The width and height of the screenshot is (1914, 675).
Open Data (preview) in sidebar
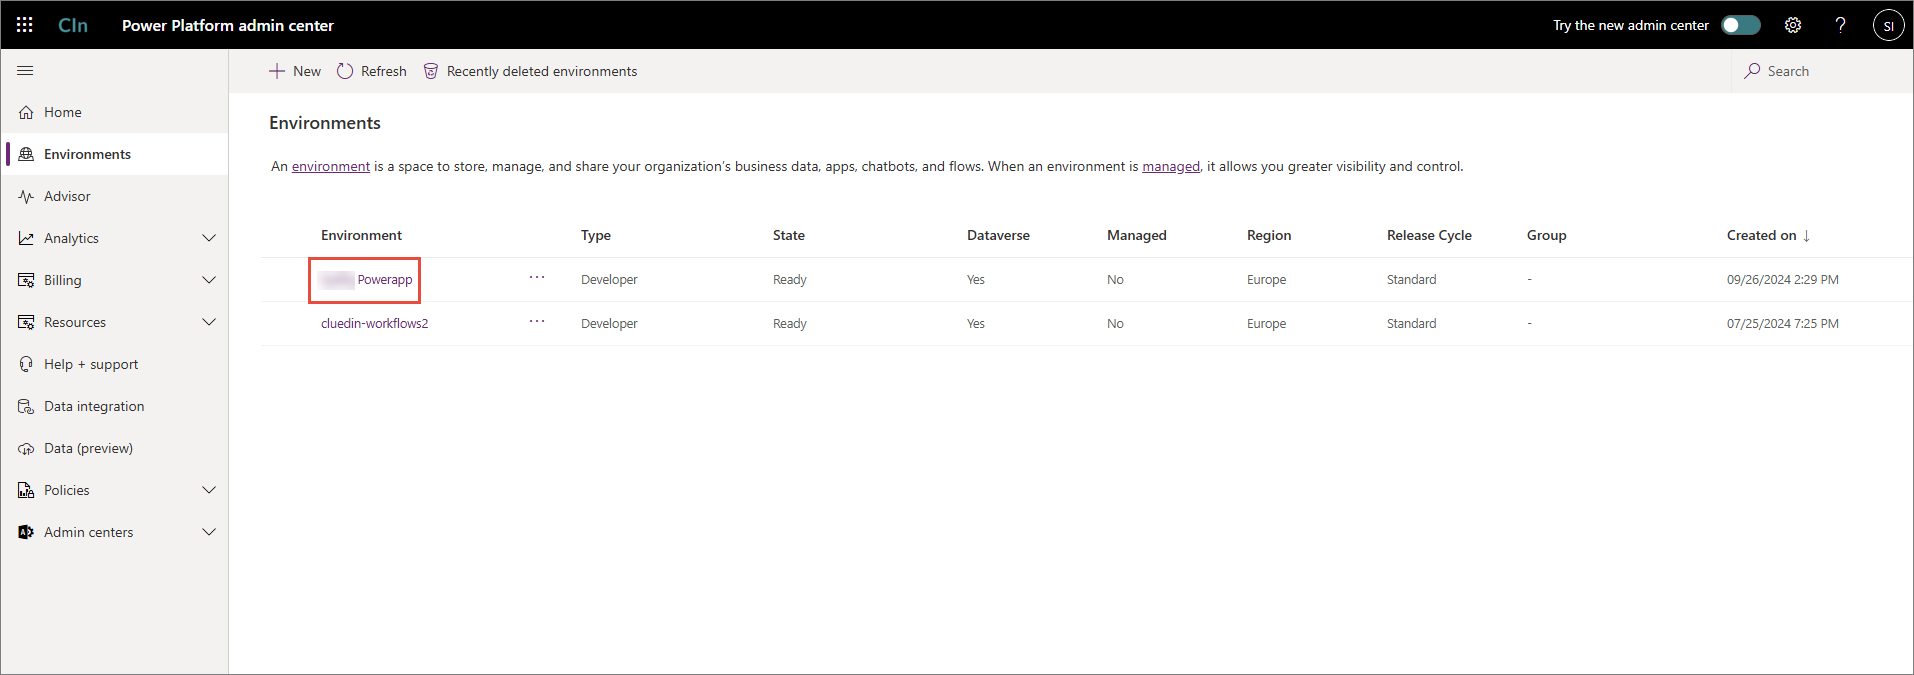pyautogui.click(x=114, y=448)
